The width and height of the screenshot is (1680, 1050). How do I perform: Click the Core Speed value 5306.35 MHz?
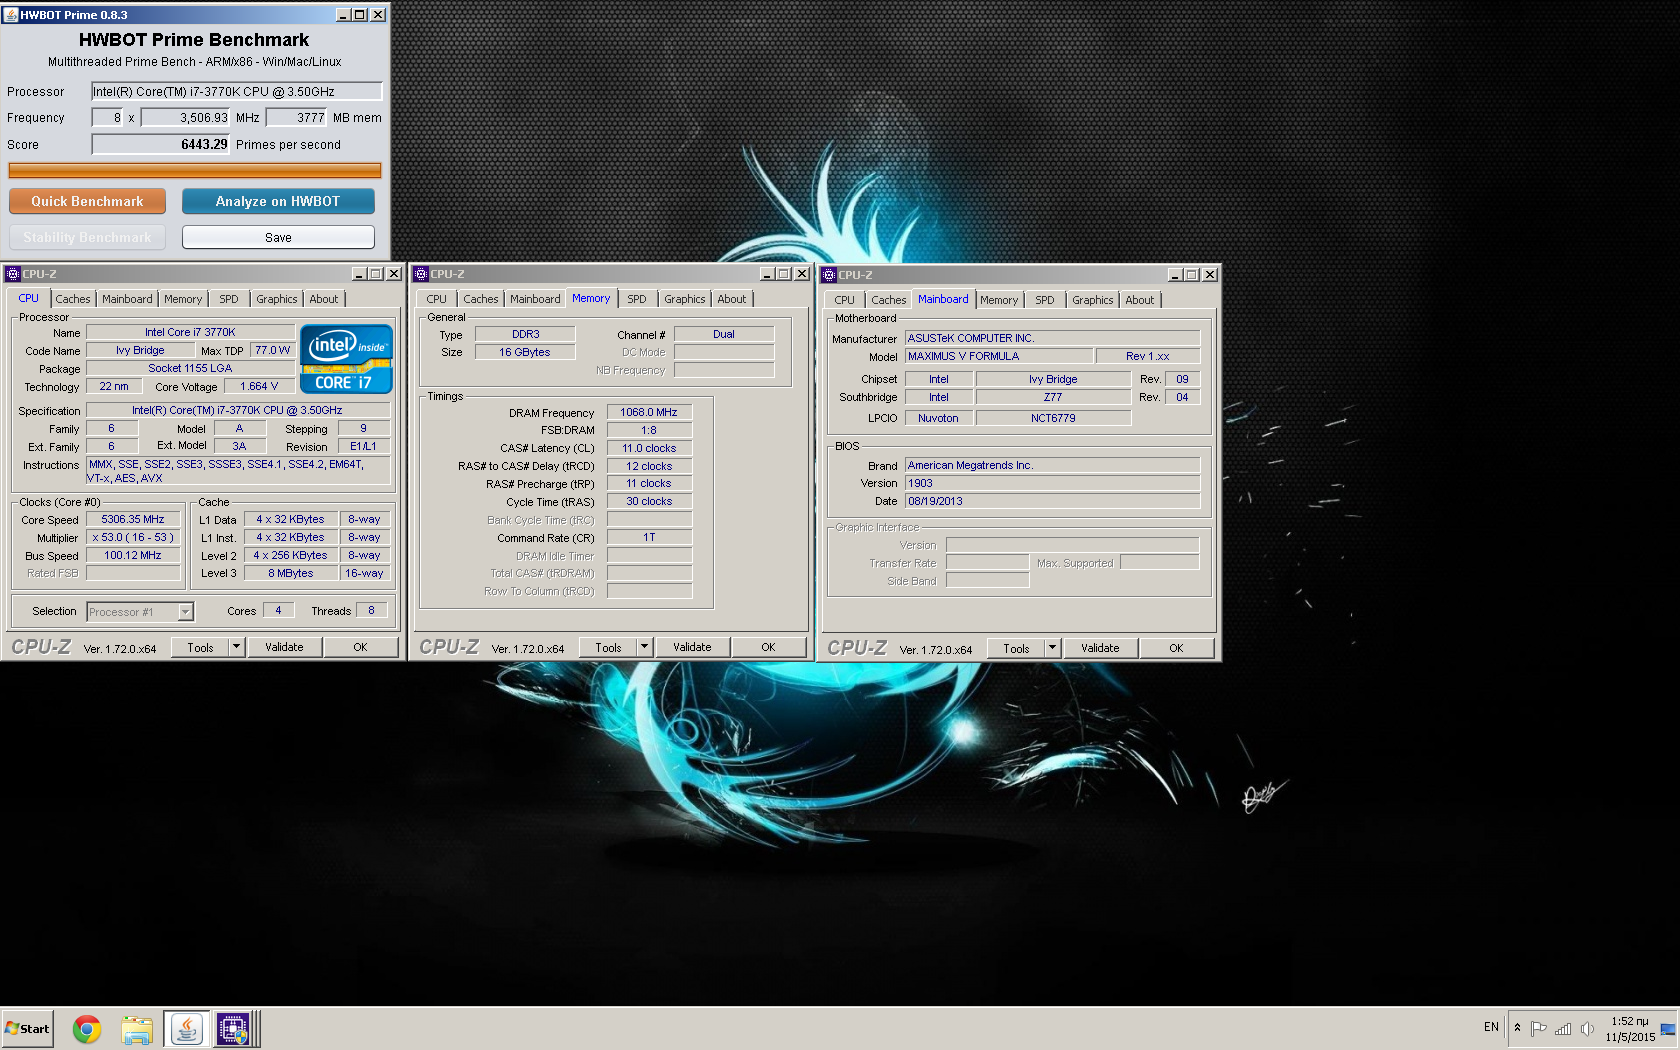coord(133,519)
